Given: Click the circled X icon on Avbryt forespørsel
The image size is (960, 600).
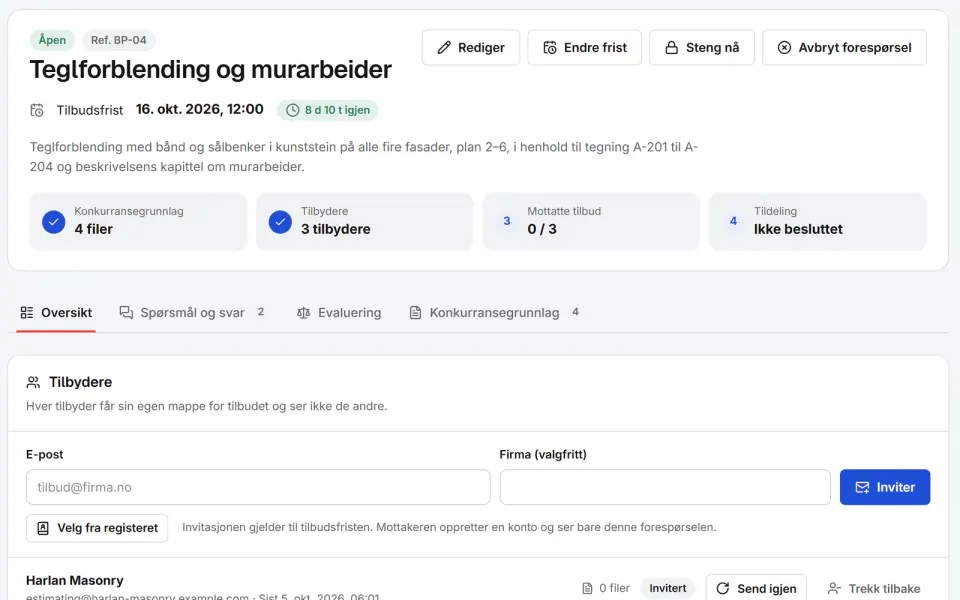Looking at the screenshot, I should [784, 48].
